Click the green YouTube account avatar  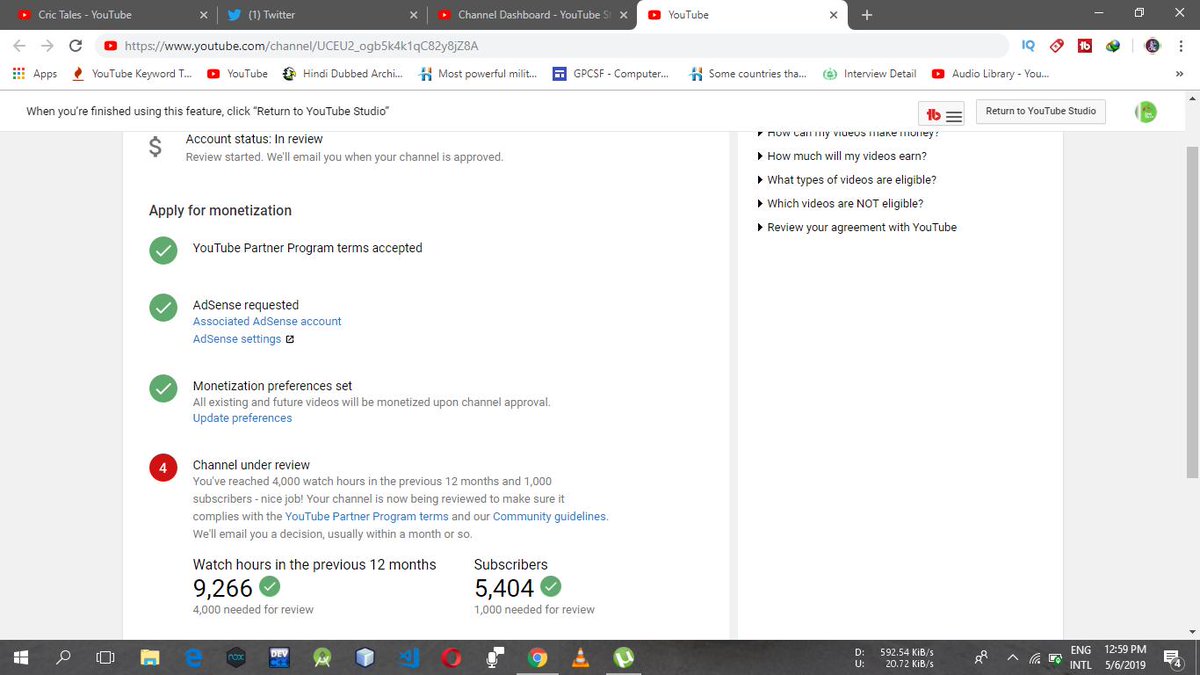(1146, 112)
